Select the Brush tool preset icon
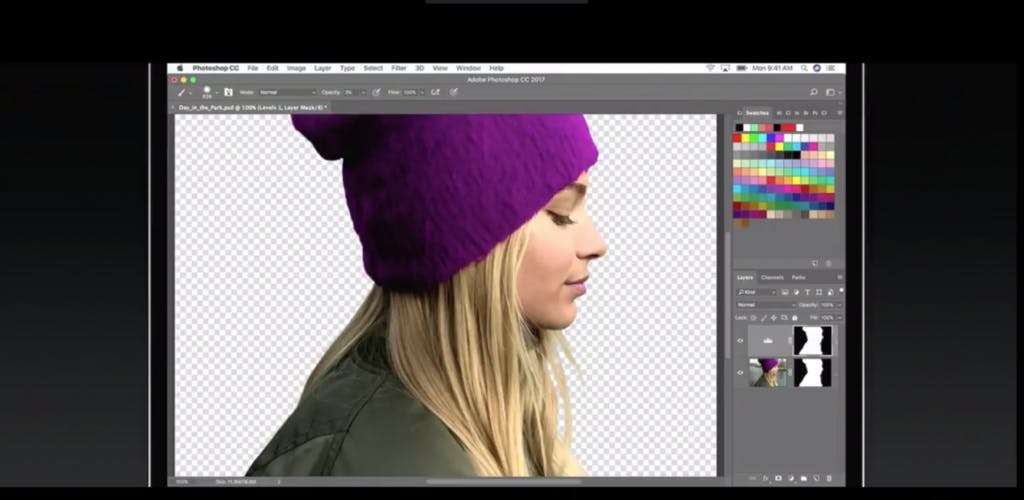The height and width of the screenshot is (500, 1024). [182, 92]
